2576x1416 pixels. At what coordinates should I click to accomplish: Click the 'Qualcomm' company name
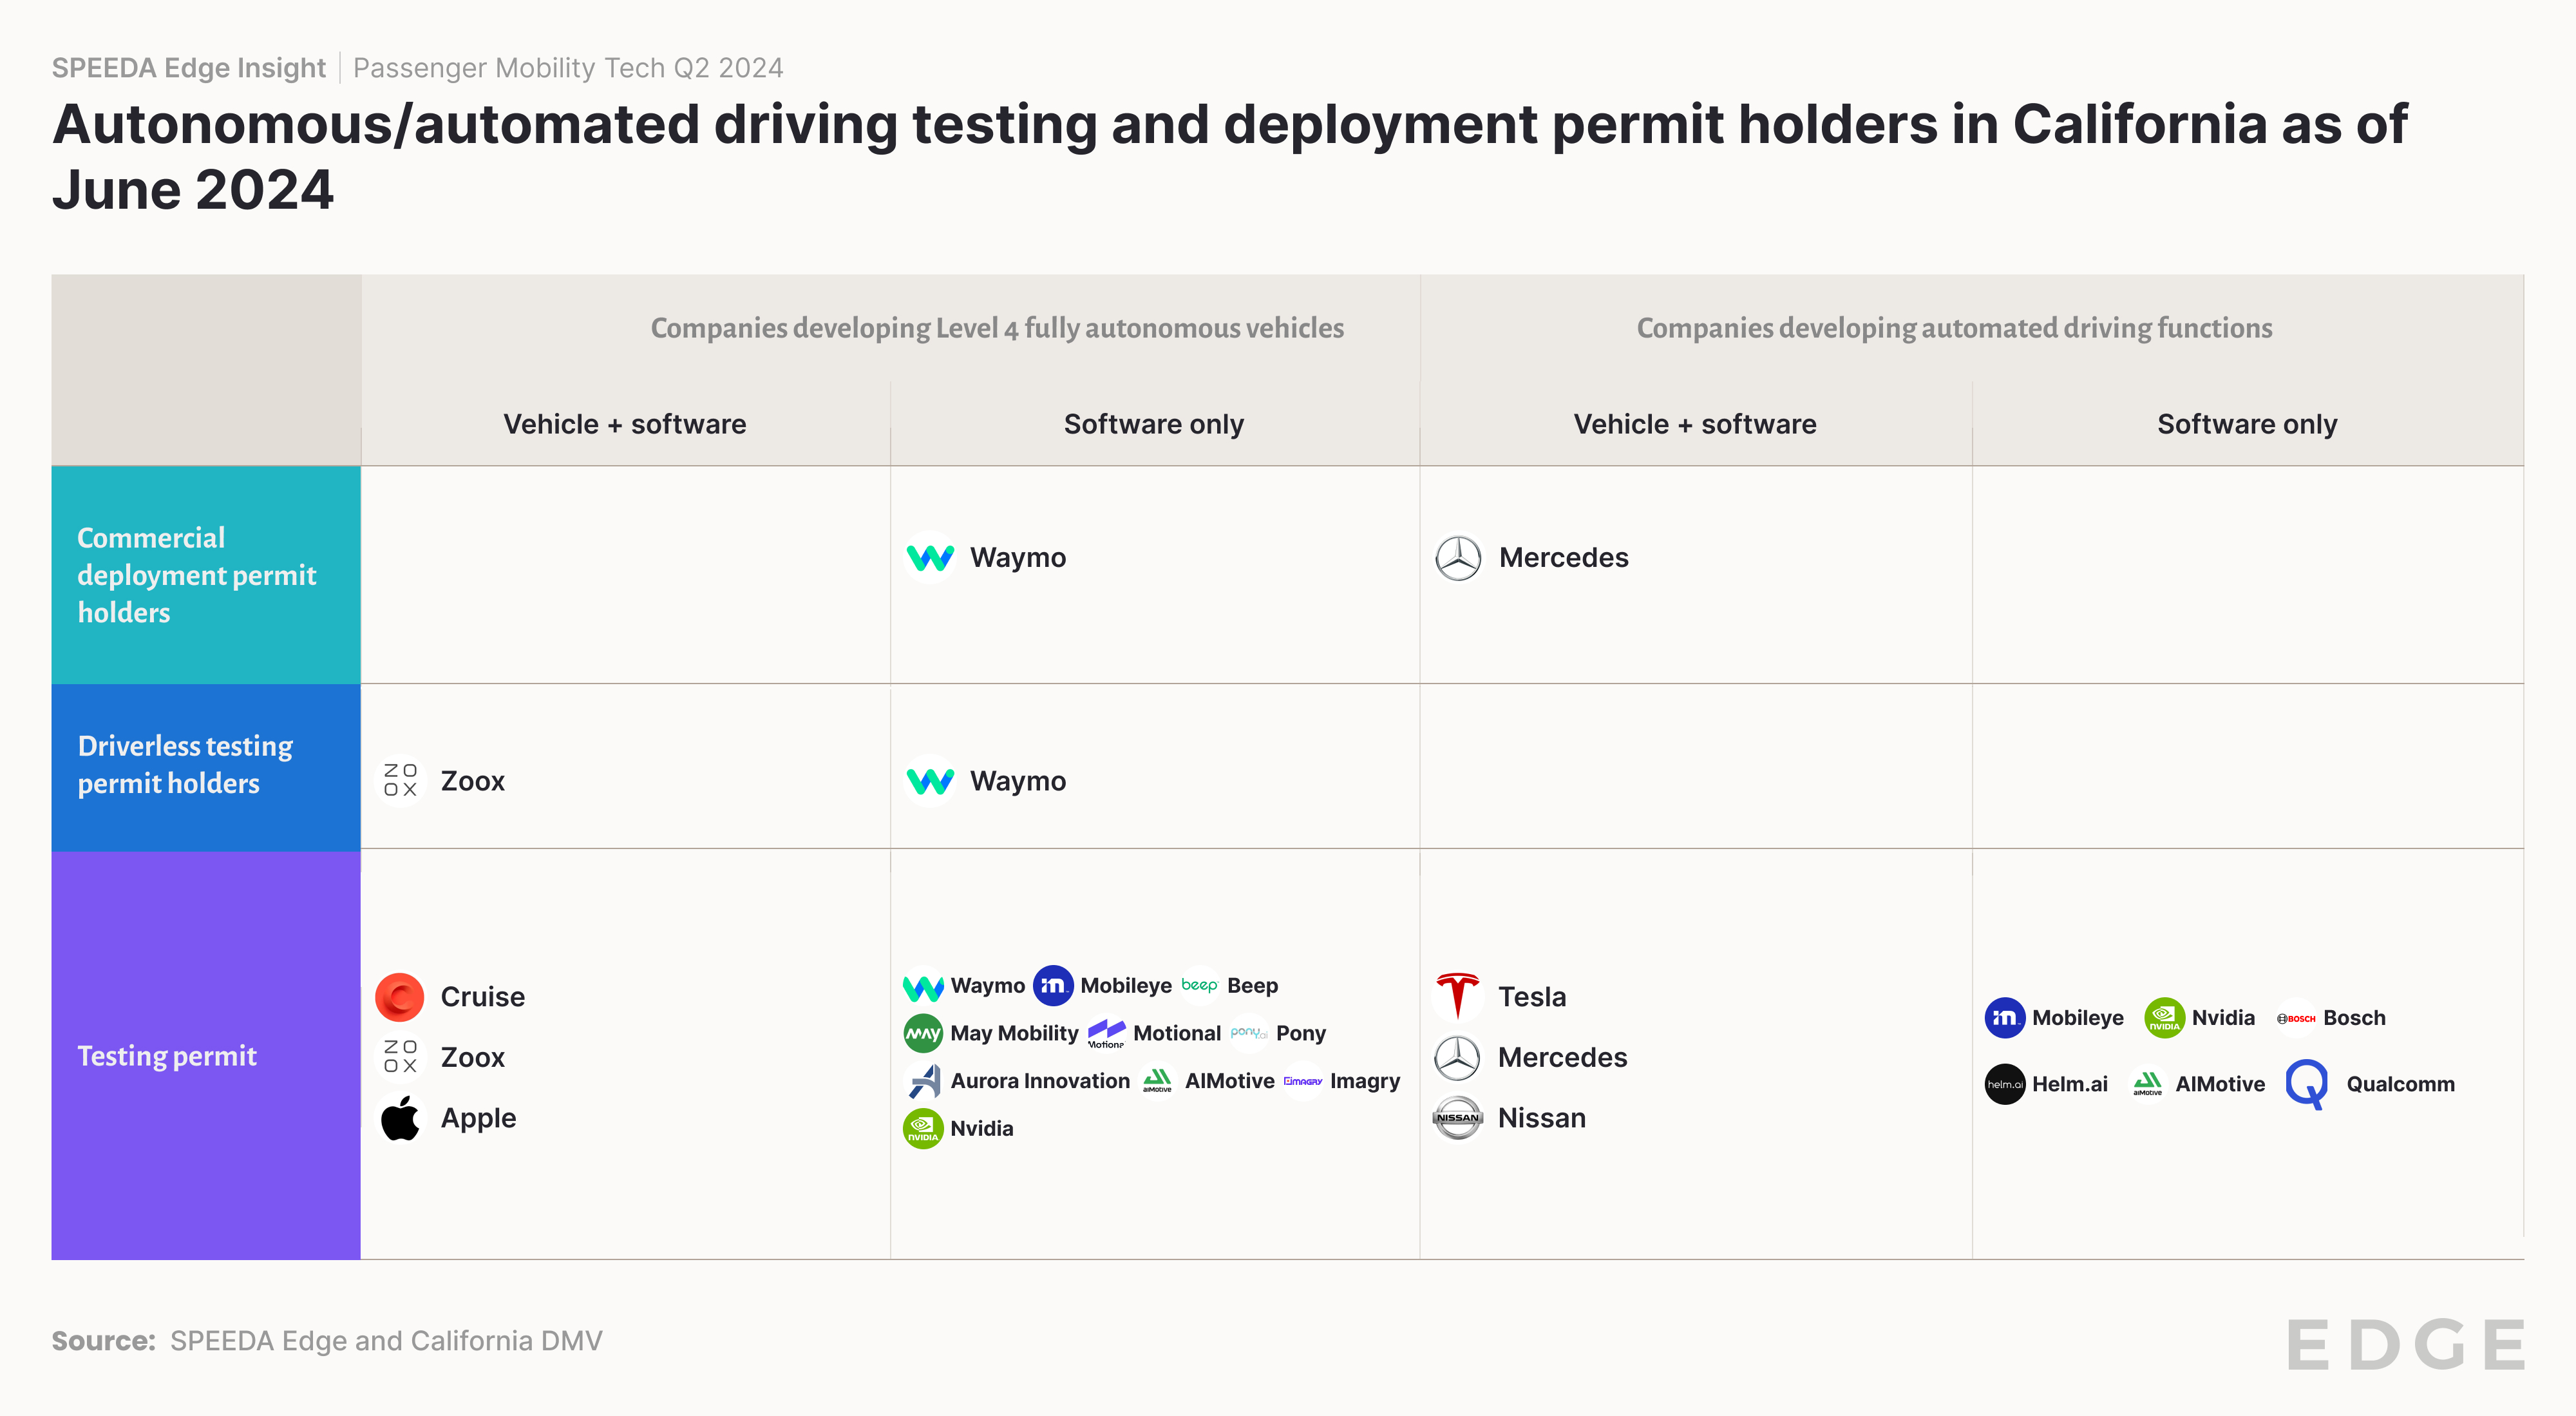[2400, 1084]
